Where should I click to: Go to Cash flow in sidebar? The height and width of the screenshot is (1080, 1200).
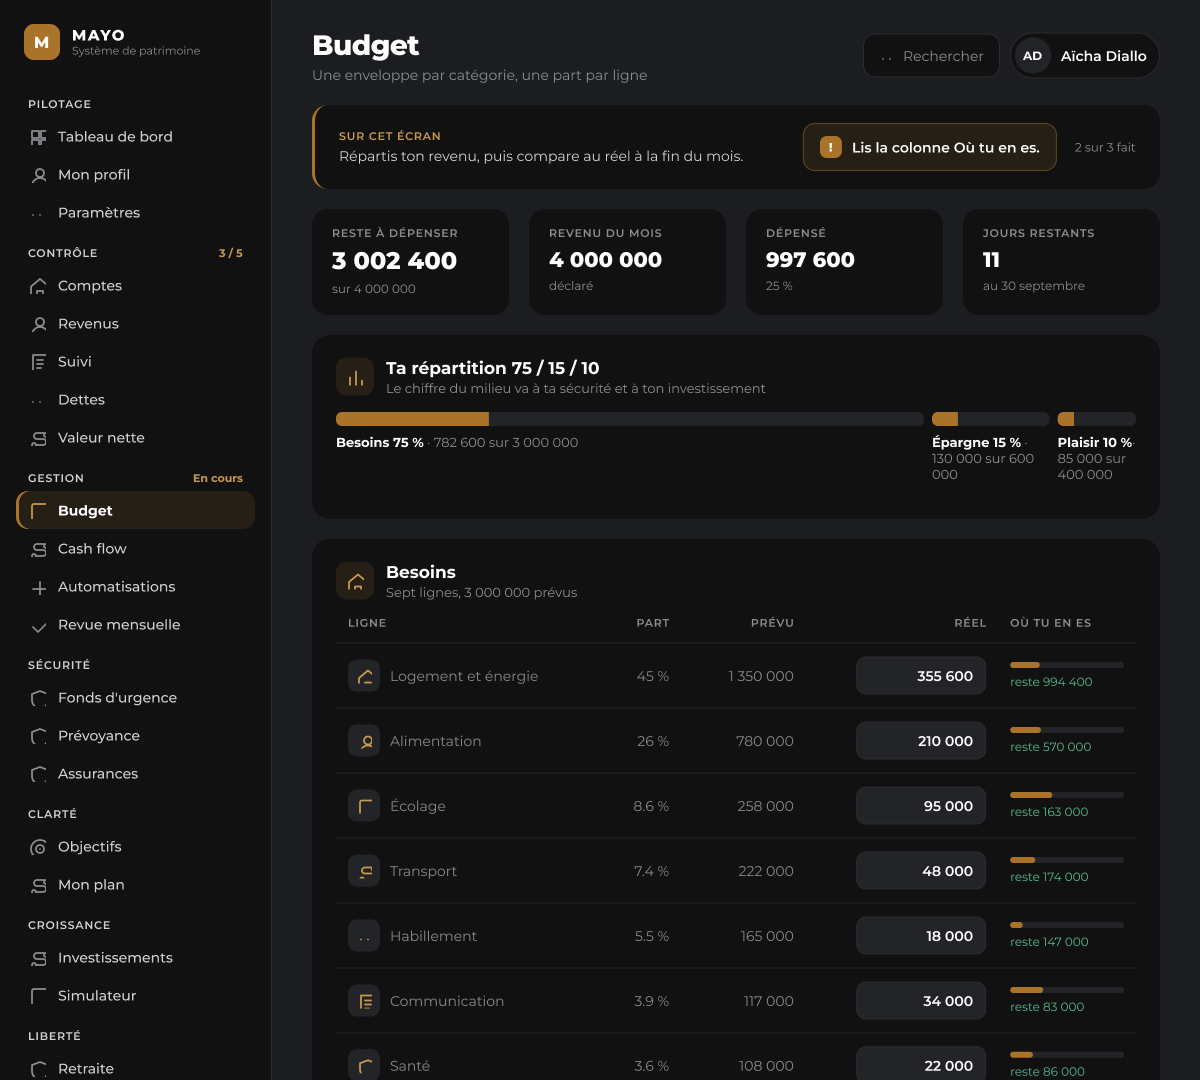[136, 549]
